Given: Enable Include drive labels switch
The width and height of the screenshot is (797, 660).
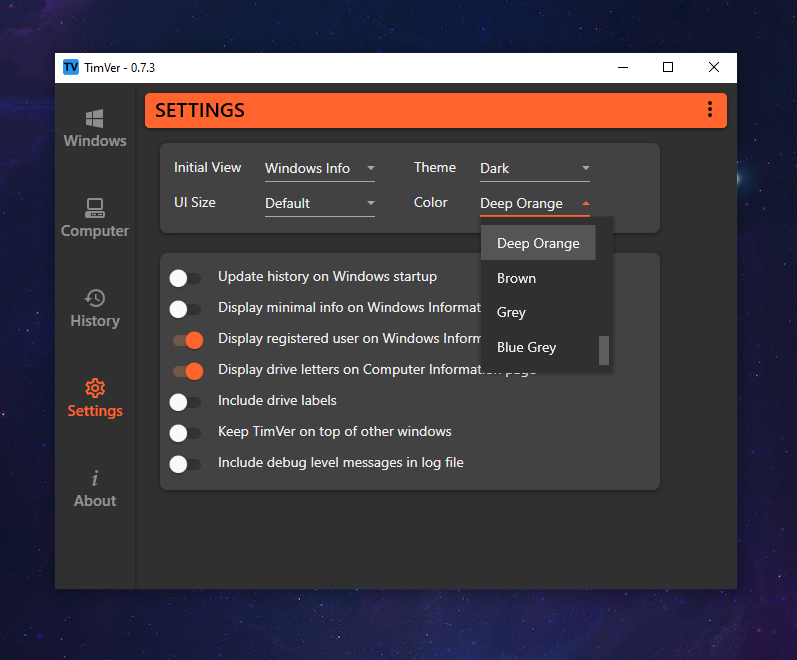Looking at the screenshot, I should tap(185, 402).
